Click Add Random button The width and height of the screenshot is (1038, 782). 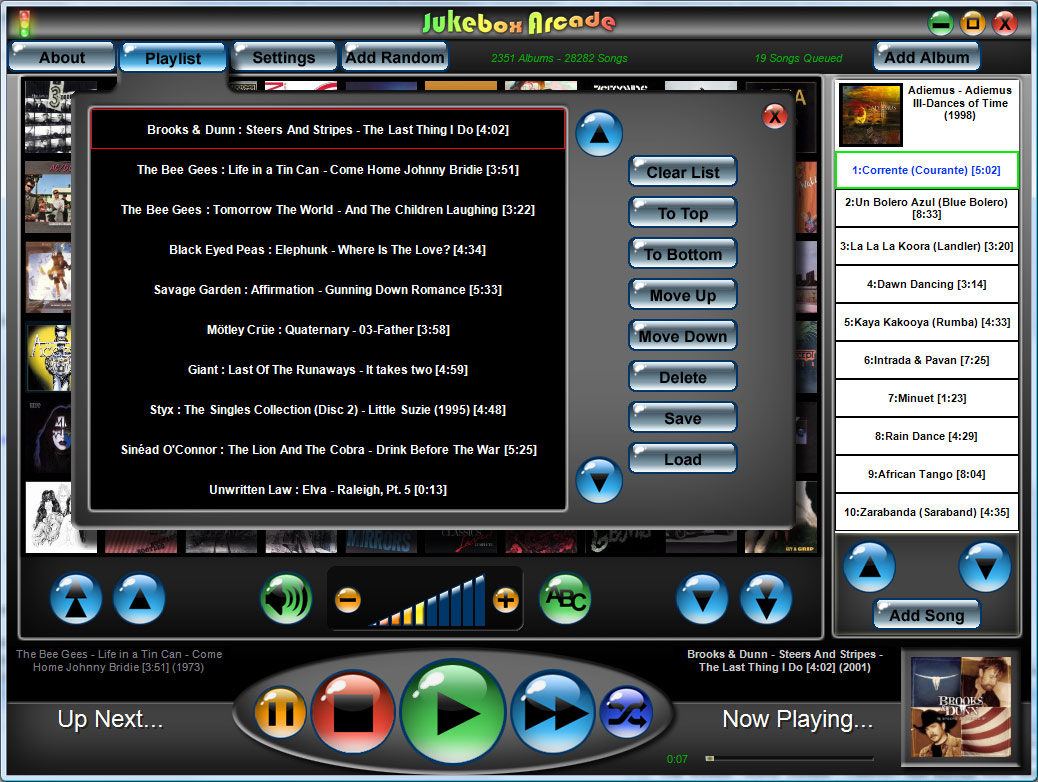tap(395, 57)
